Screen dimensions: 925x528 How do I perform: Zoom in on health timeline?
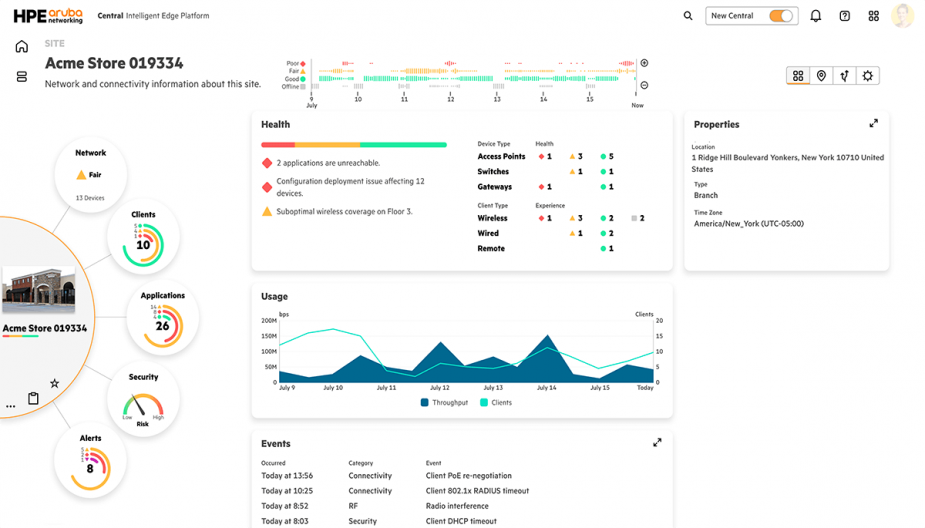click(x=644, y=63)
